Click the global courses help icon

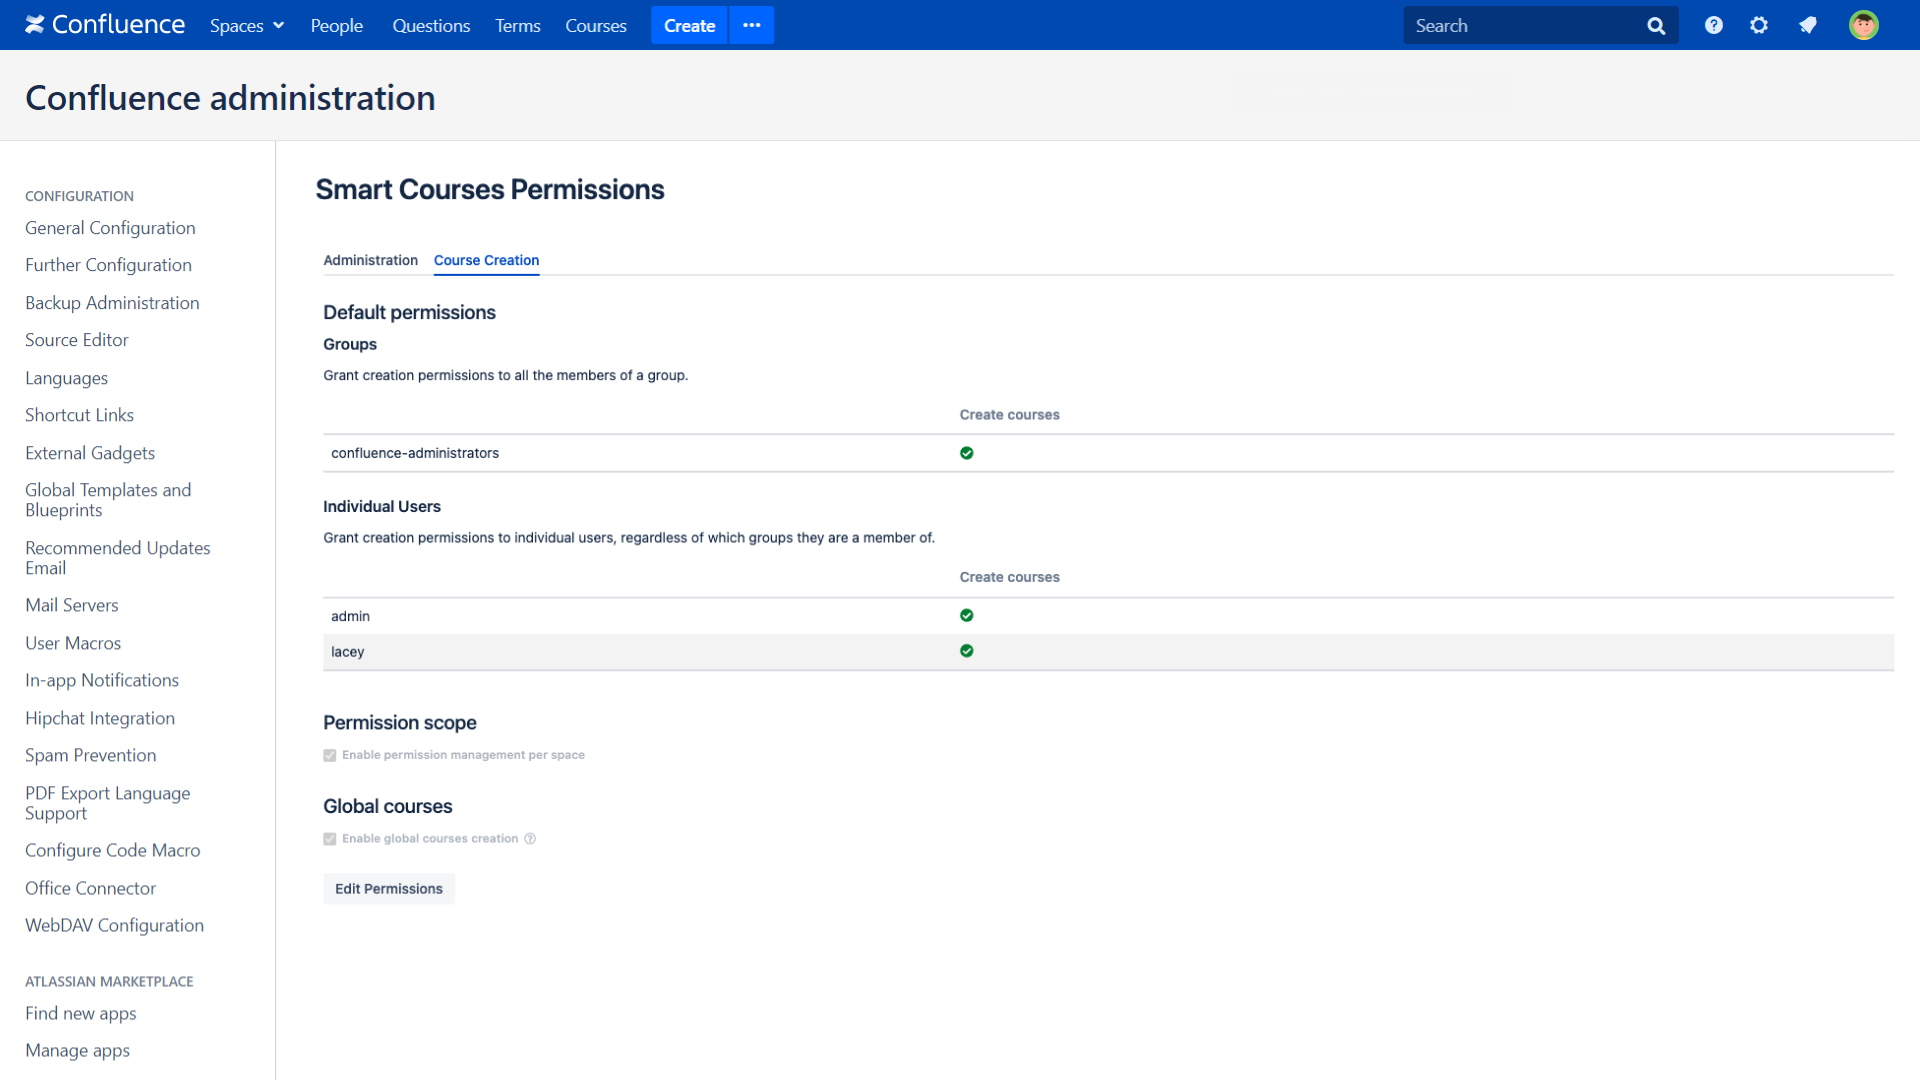(x=530, y=839)
